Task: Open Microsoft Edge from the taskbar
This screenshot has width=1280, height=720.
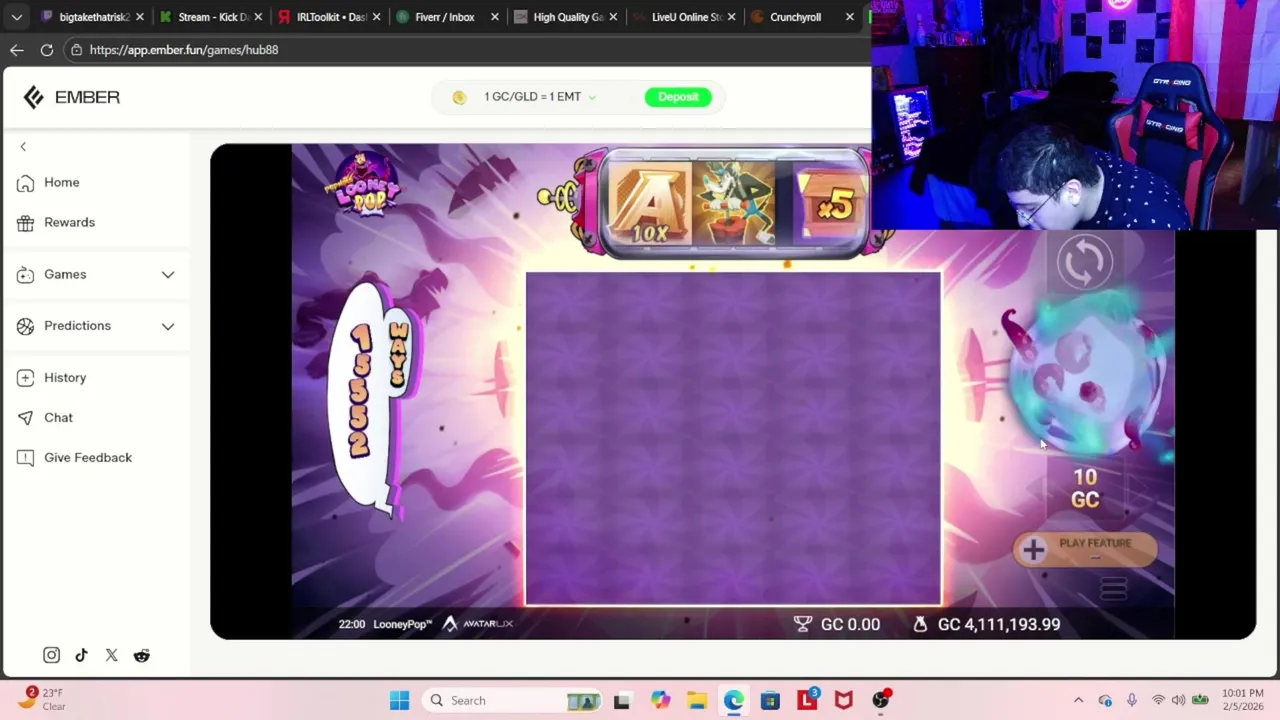Action: pyautogui.click(x=734, y=700)
